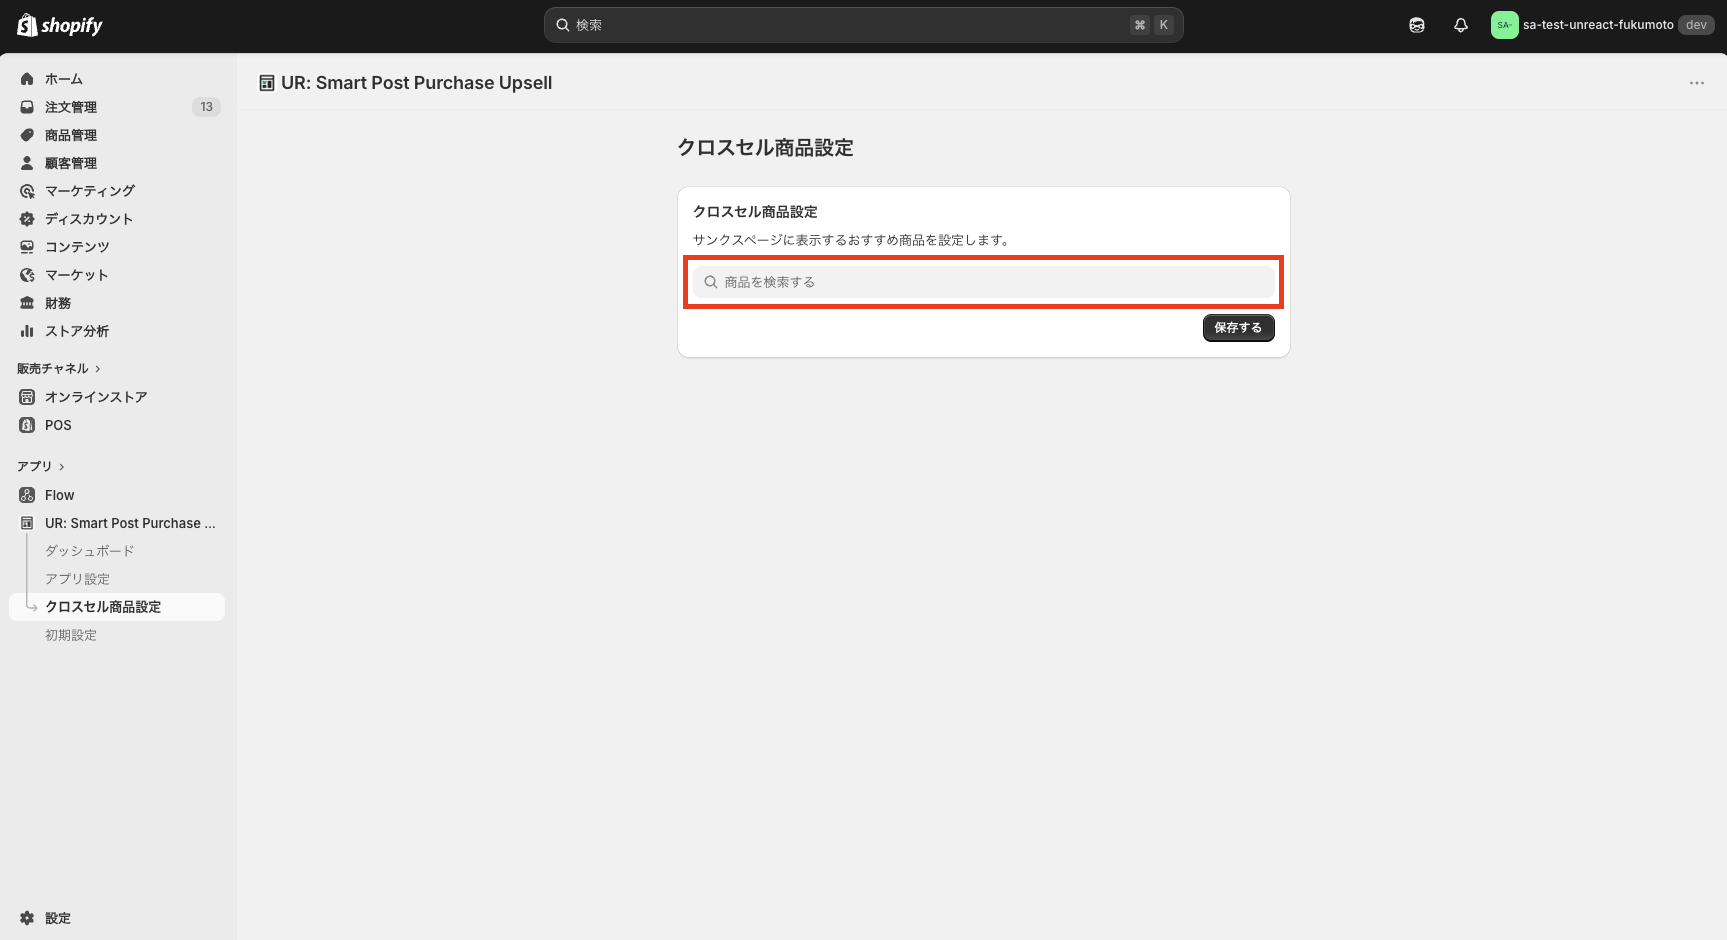Click the サンクスページに表示するおすすめ商品を設定します description
1727x940 pixels.
click(851, 240)
